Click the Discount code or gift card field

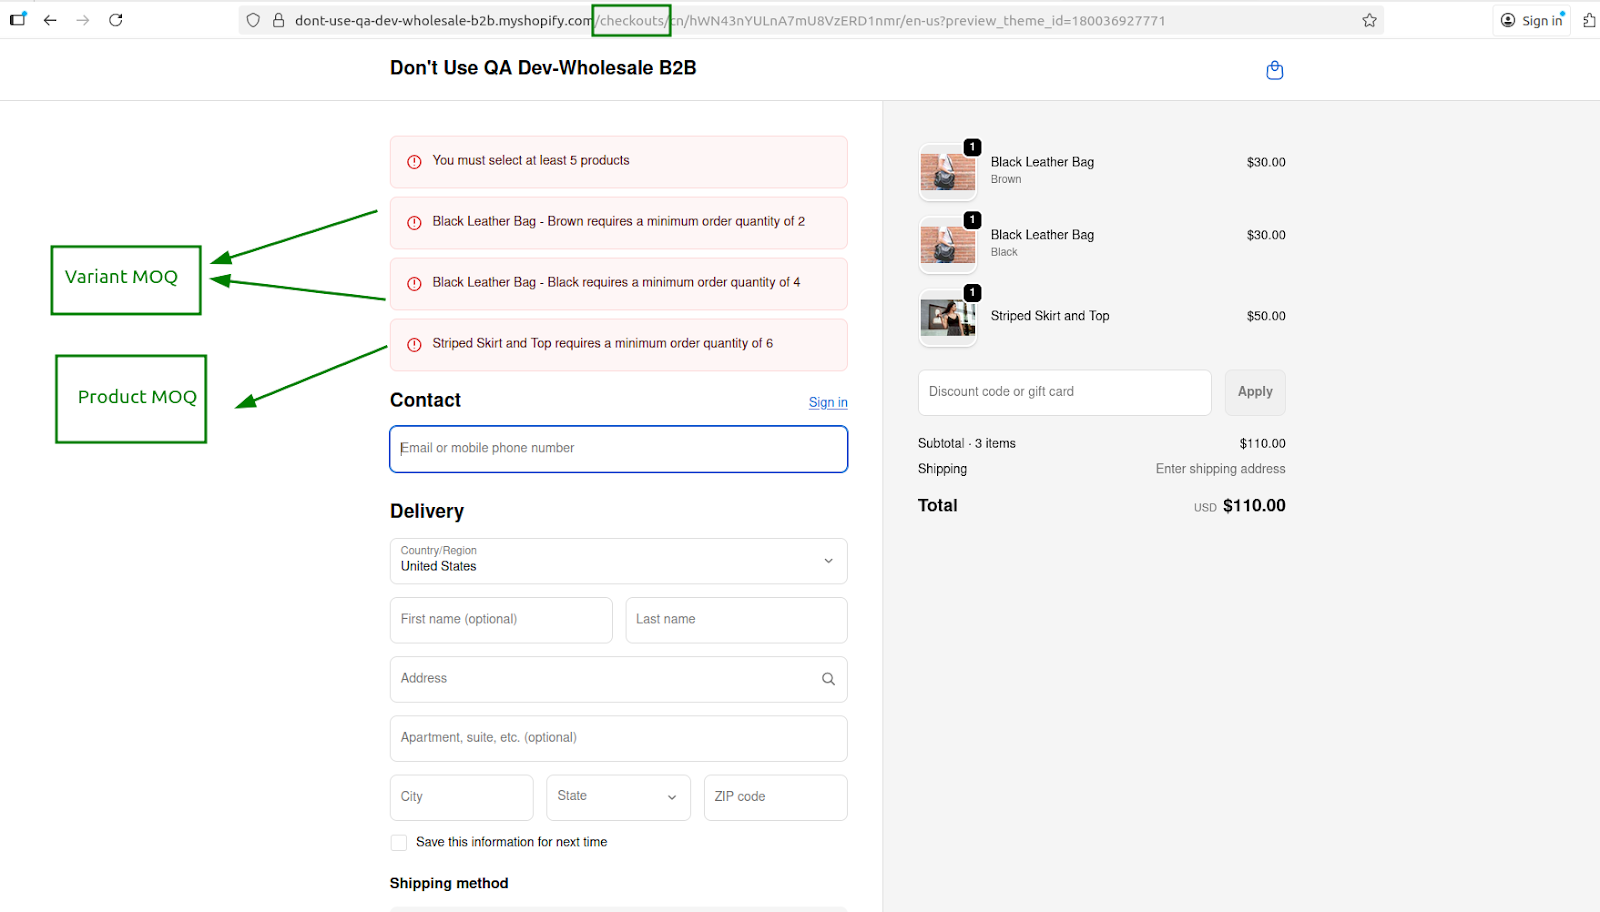1064,392
